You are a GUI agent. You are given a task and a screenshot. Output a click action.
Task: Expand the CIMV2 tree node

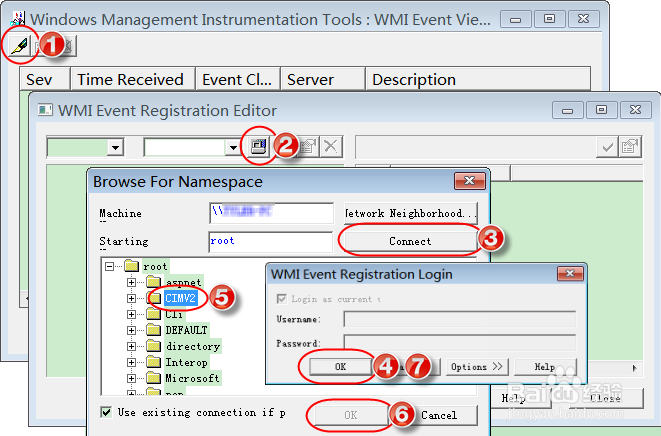131,298
